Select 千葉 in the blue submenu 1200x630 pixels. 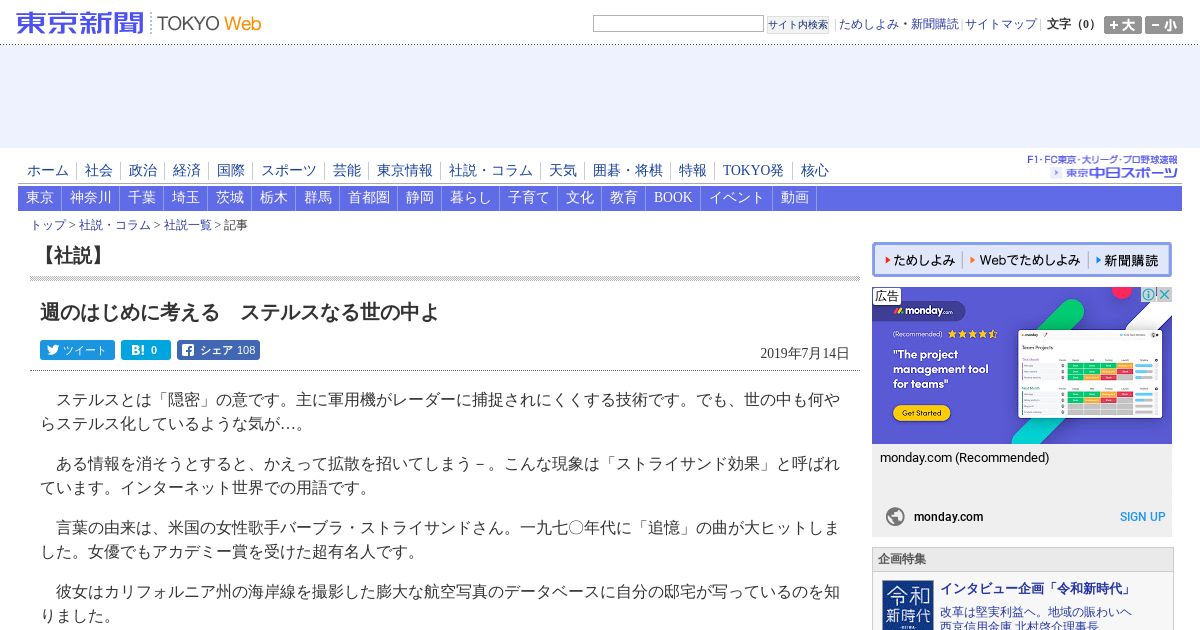[142, 198]
